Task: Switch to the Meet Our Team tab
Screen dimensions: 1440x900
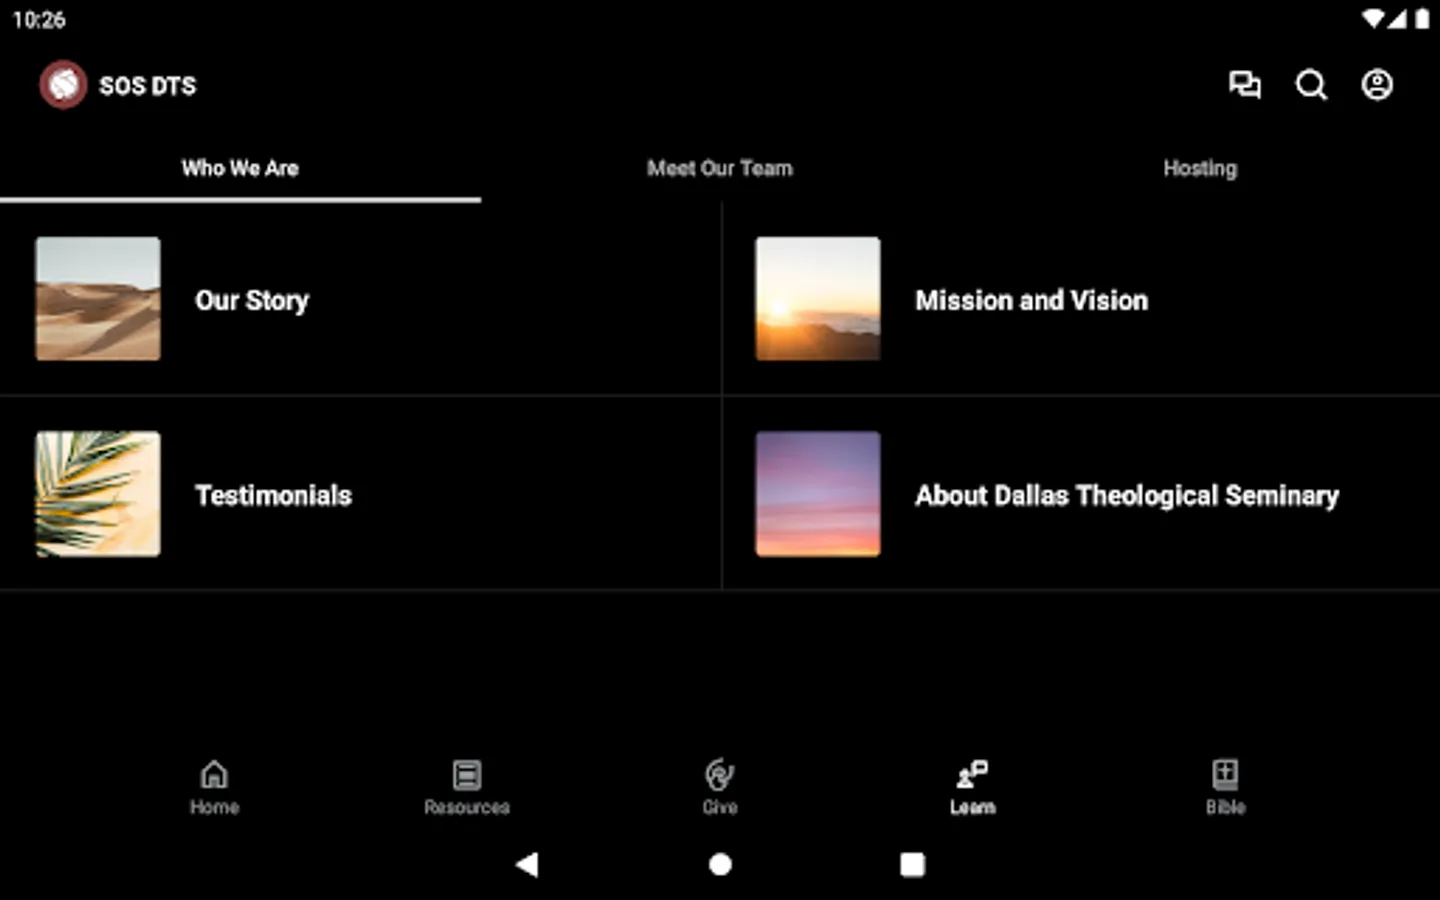Action: 720,168
